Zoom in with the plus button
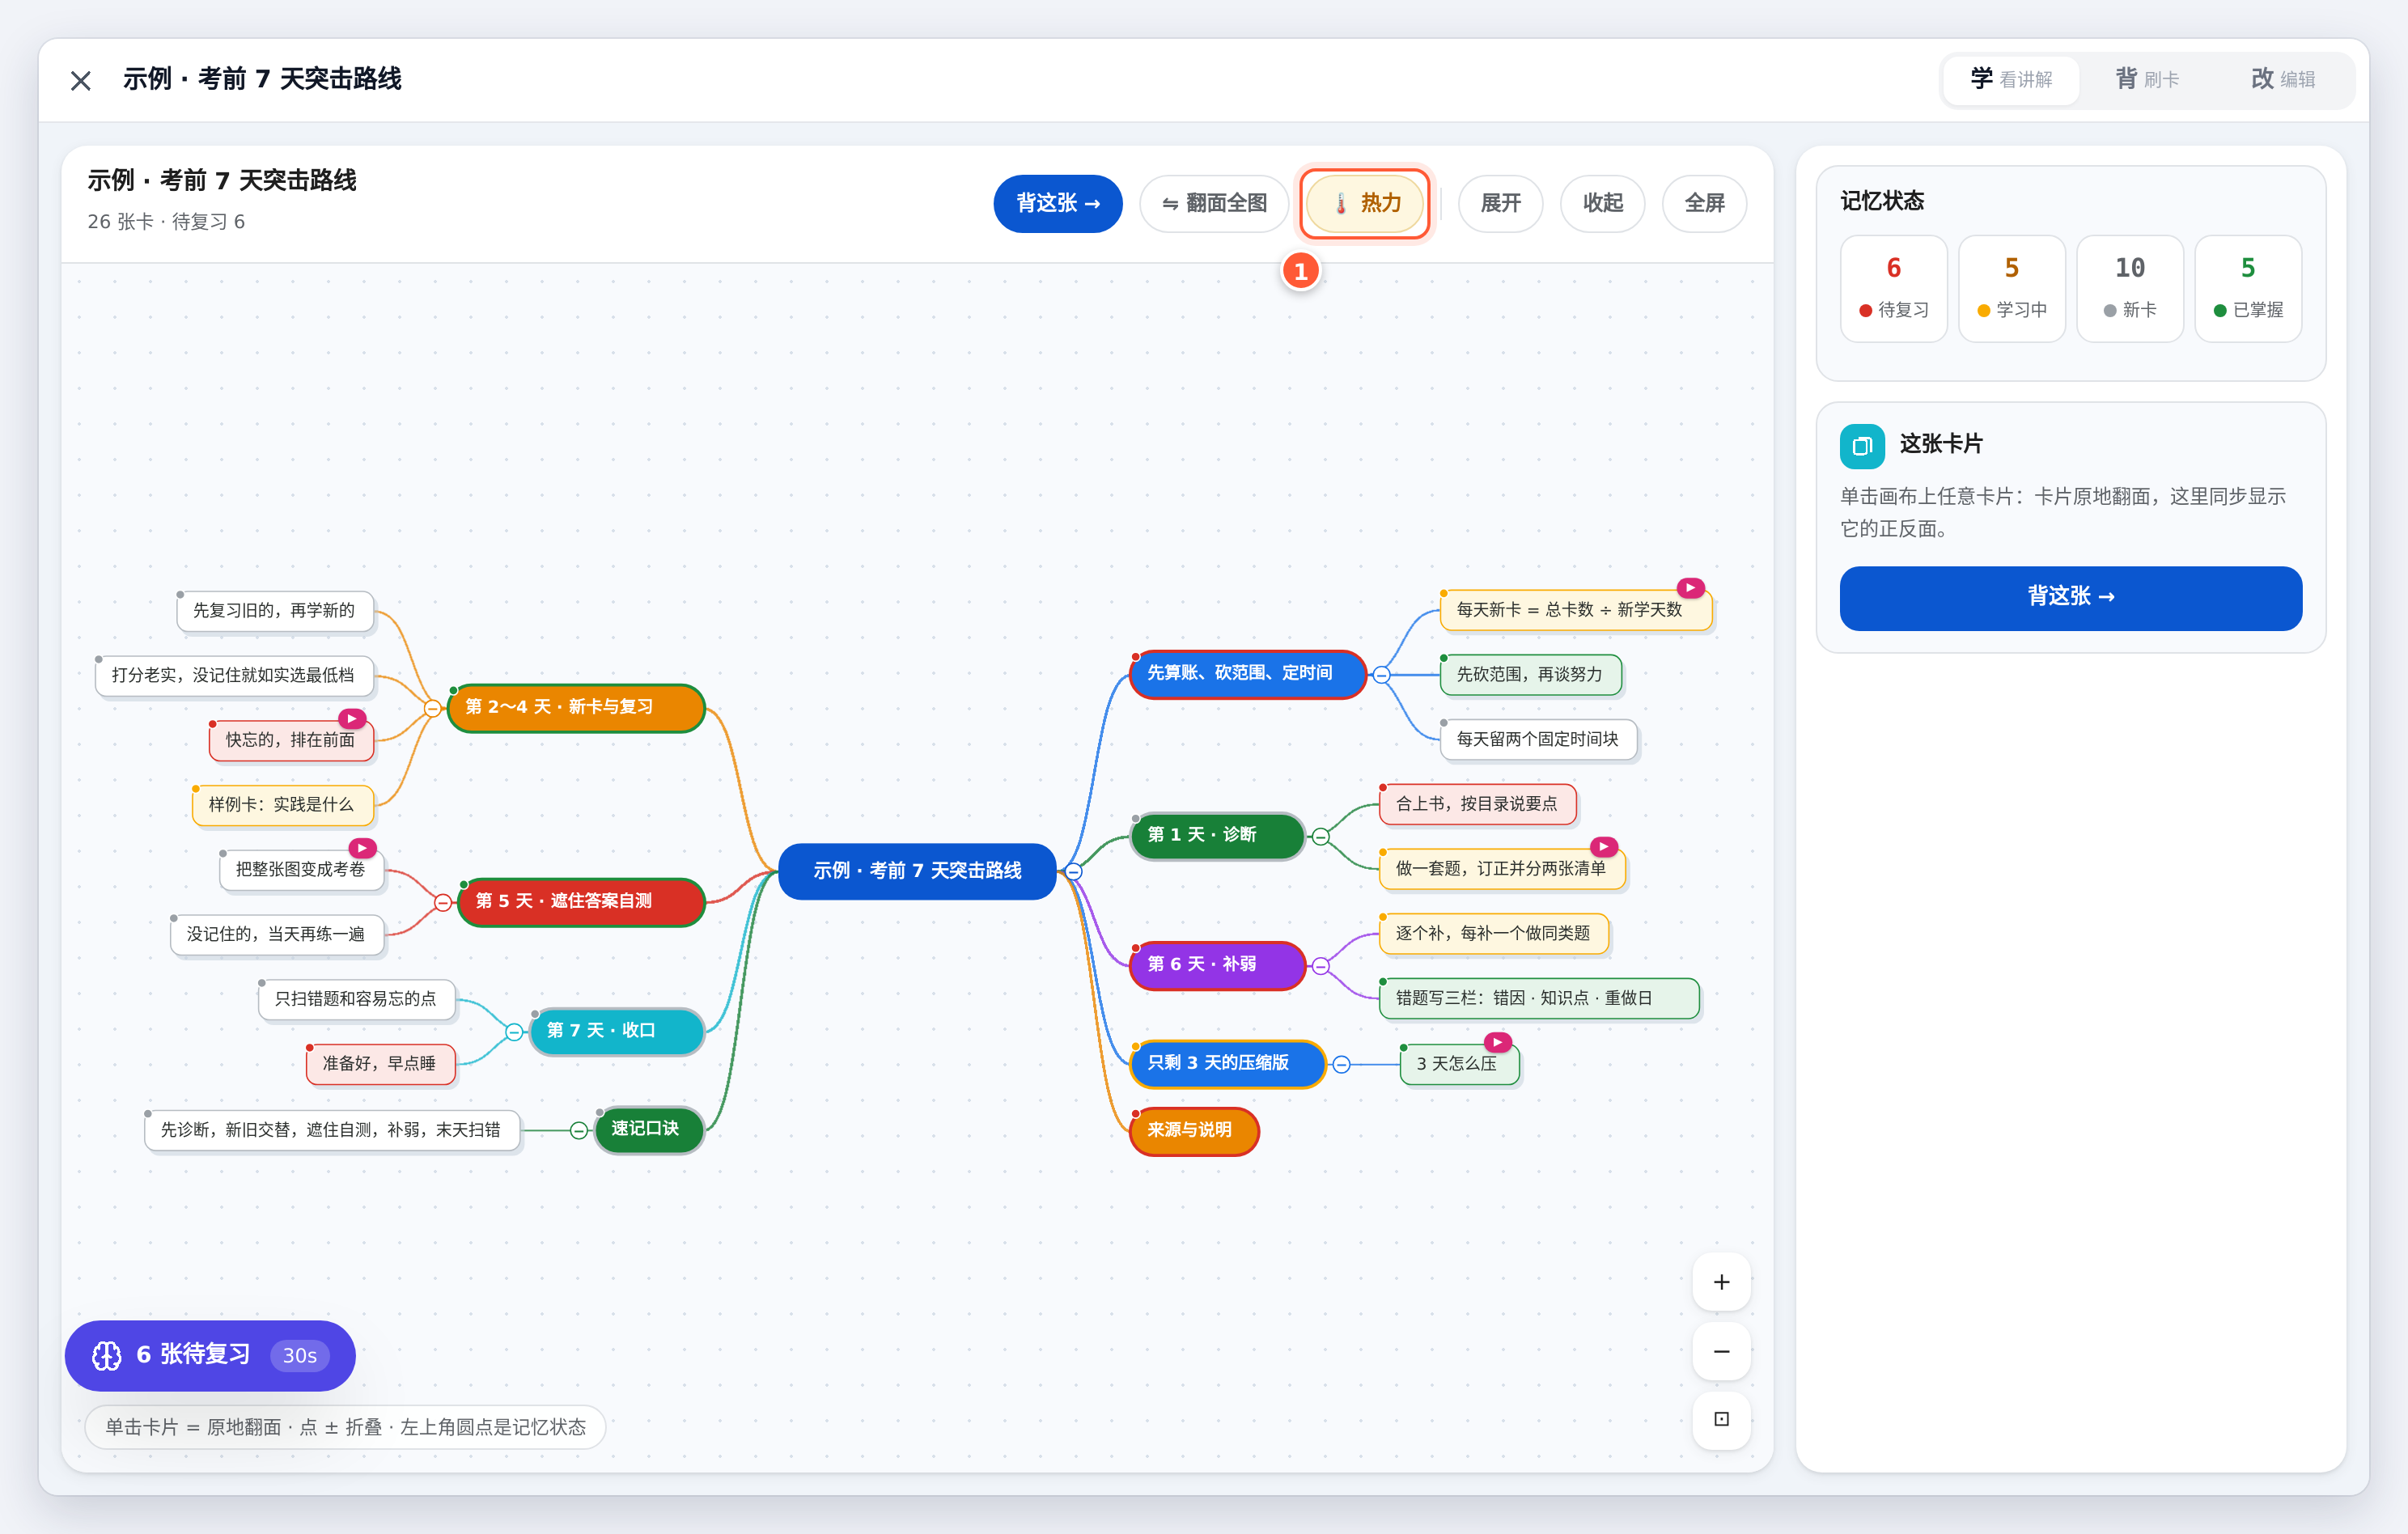The image size is (2408, 1534). pyautogui.click(x=1721, y=1282)
